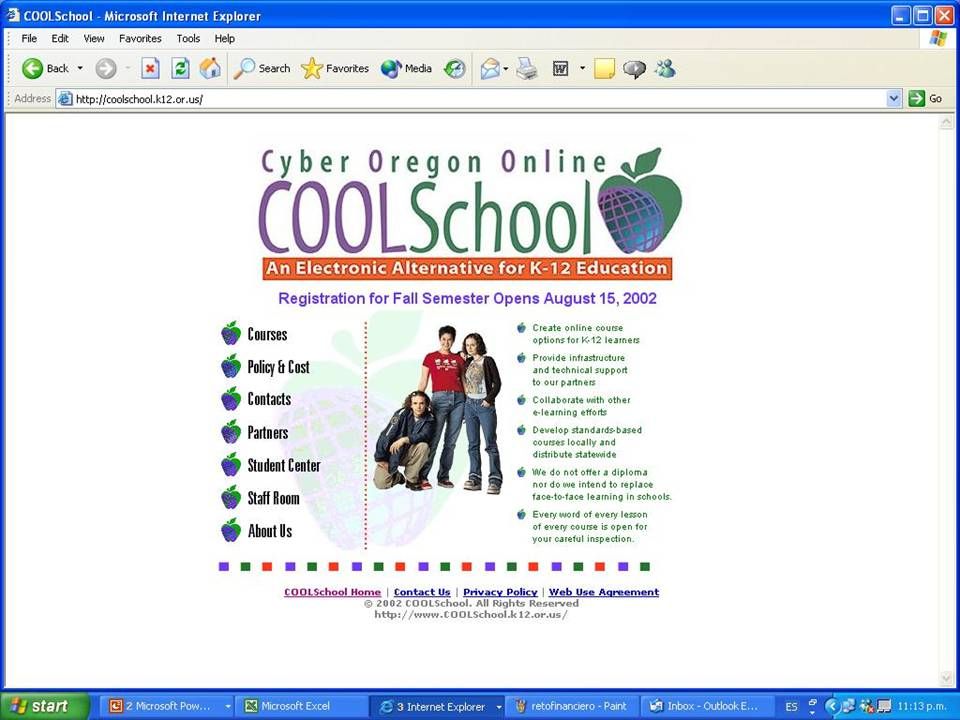
Task: Open the Student Center link
Action: click(x=283, y=465)
